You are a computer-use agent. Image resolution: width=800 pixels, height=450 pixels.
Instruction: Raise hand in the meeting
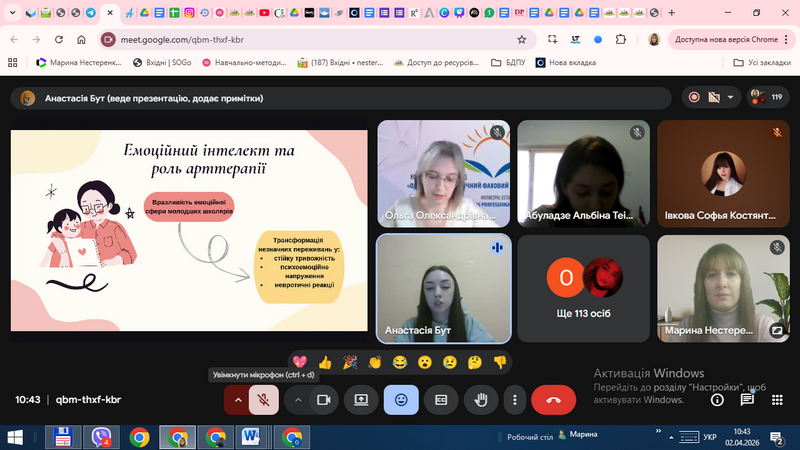coord(481,399)
